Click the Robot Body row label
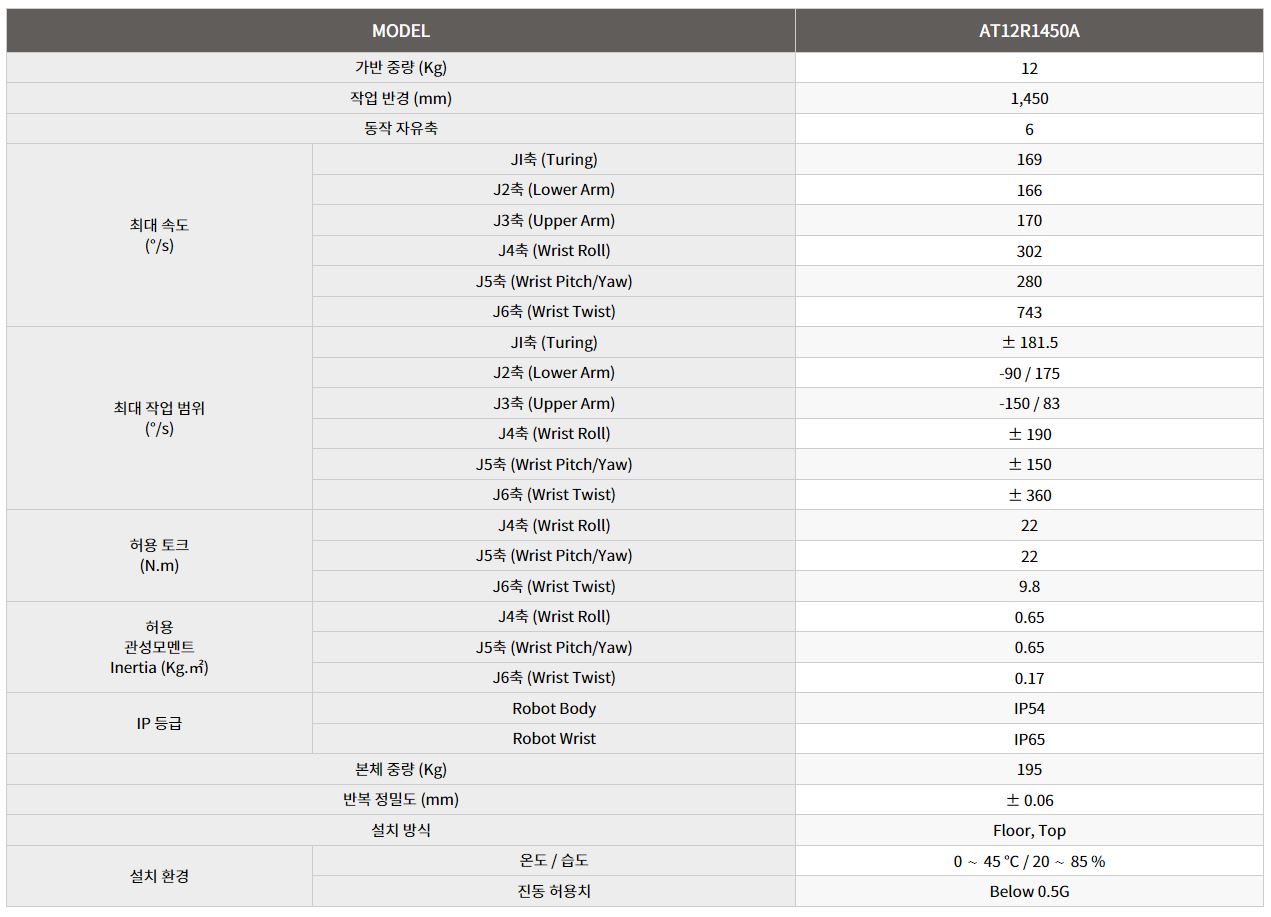 (x=554, y=708)
